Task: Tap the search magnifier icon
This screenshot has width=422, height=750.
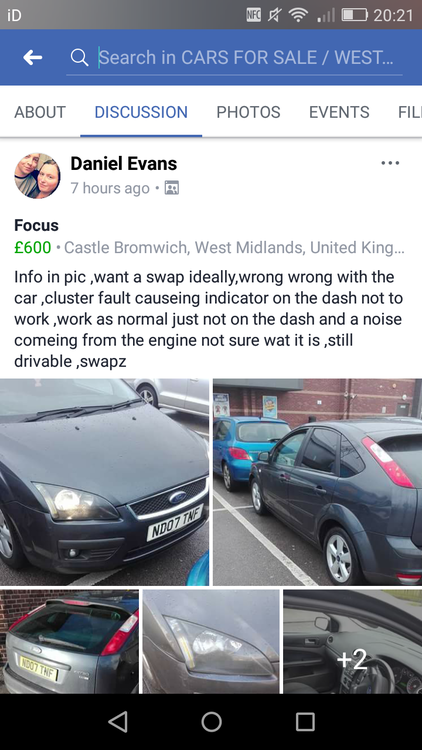Action: tap(79, 57)
